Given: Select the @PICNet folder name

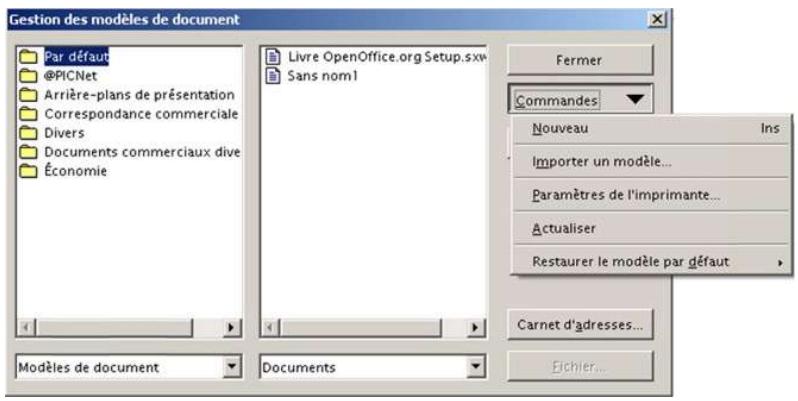Looking at the screenshot, I should click(70, 76).
